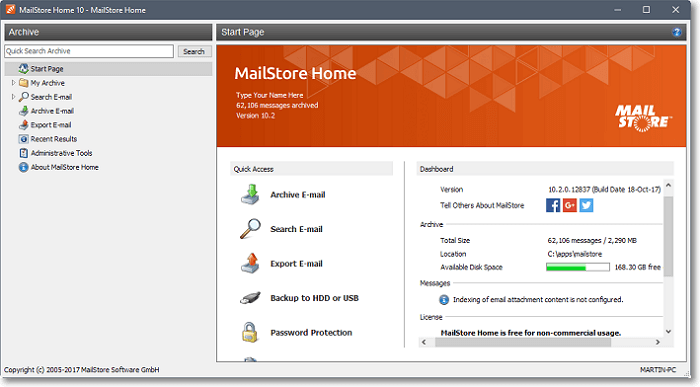
Task: Click the USB stick backup icon
Action: (x=250, y=298)
